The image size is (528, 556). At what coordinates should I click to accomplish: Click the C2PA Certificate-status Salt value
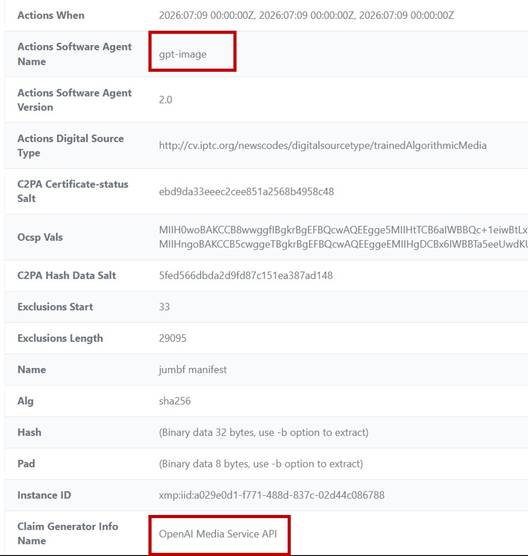coord(246,191)
